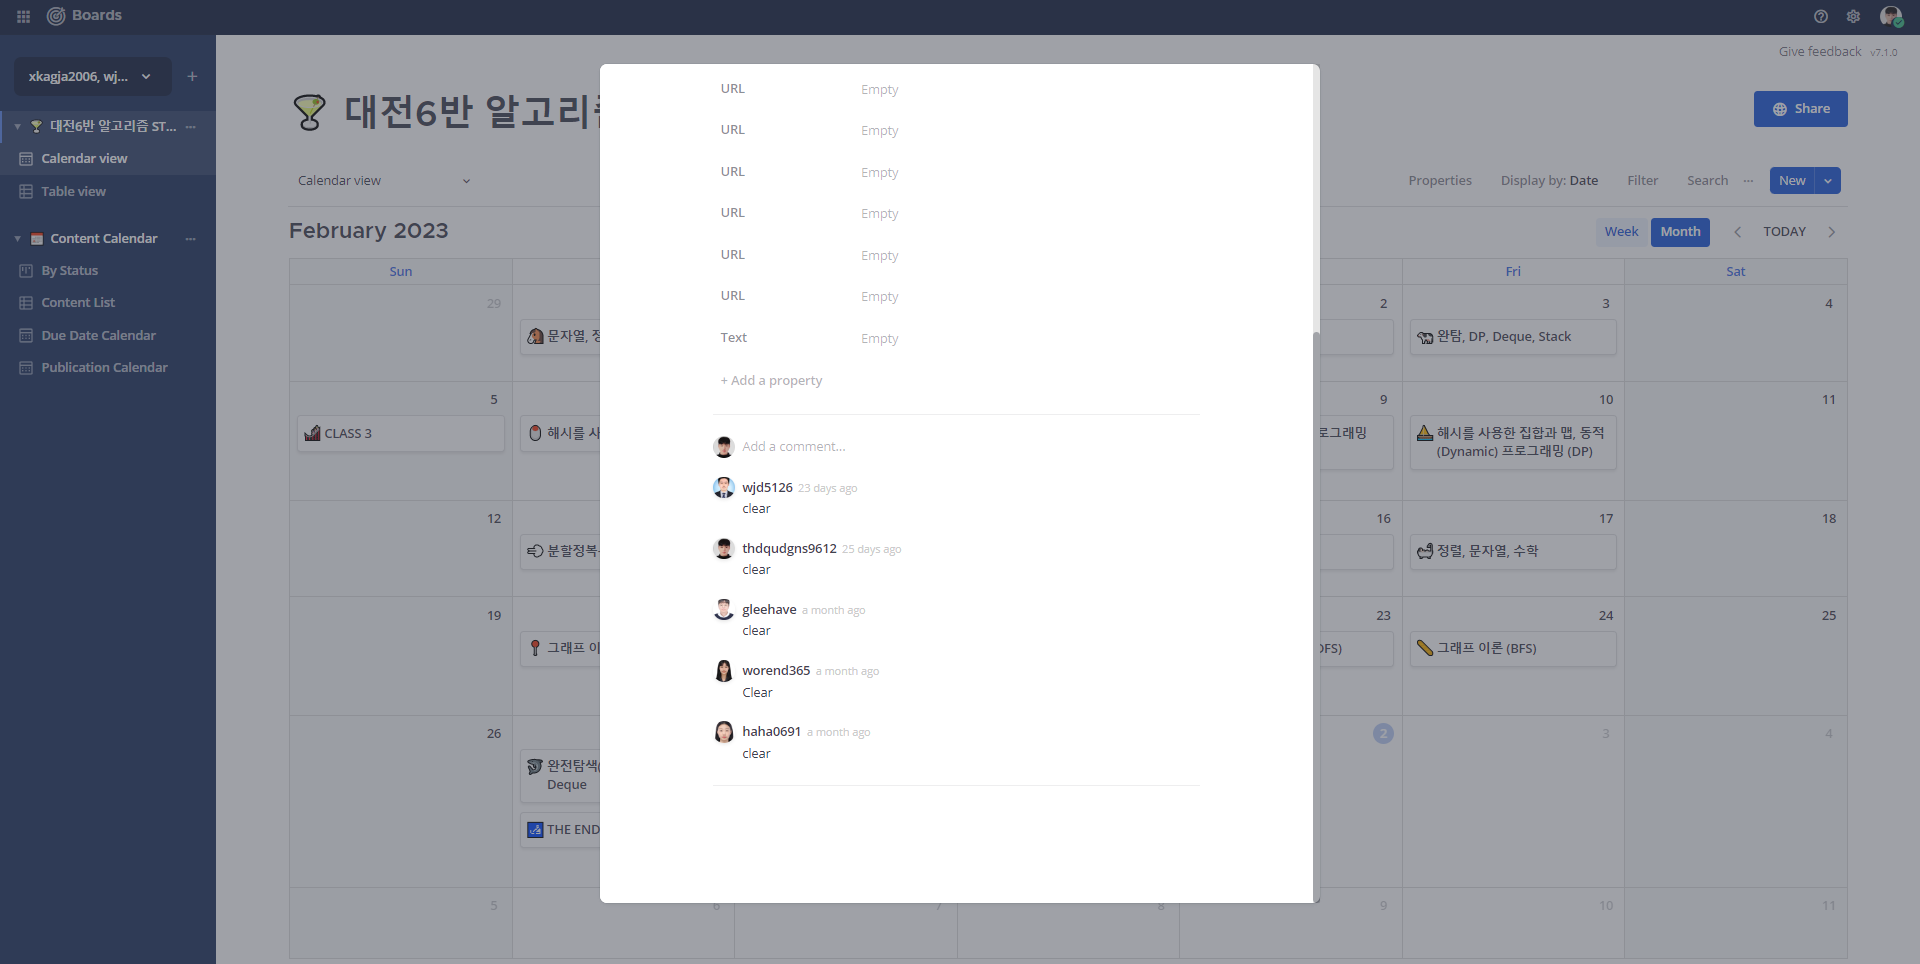Switch to Week calendar mode

1621,232
